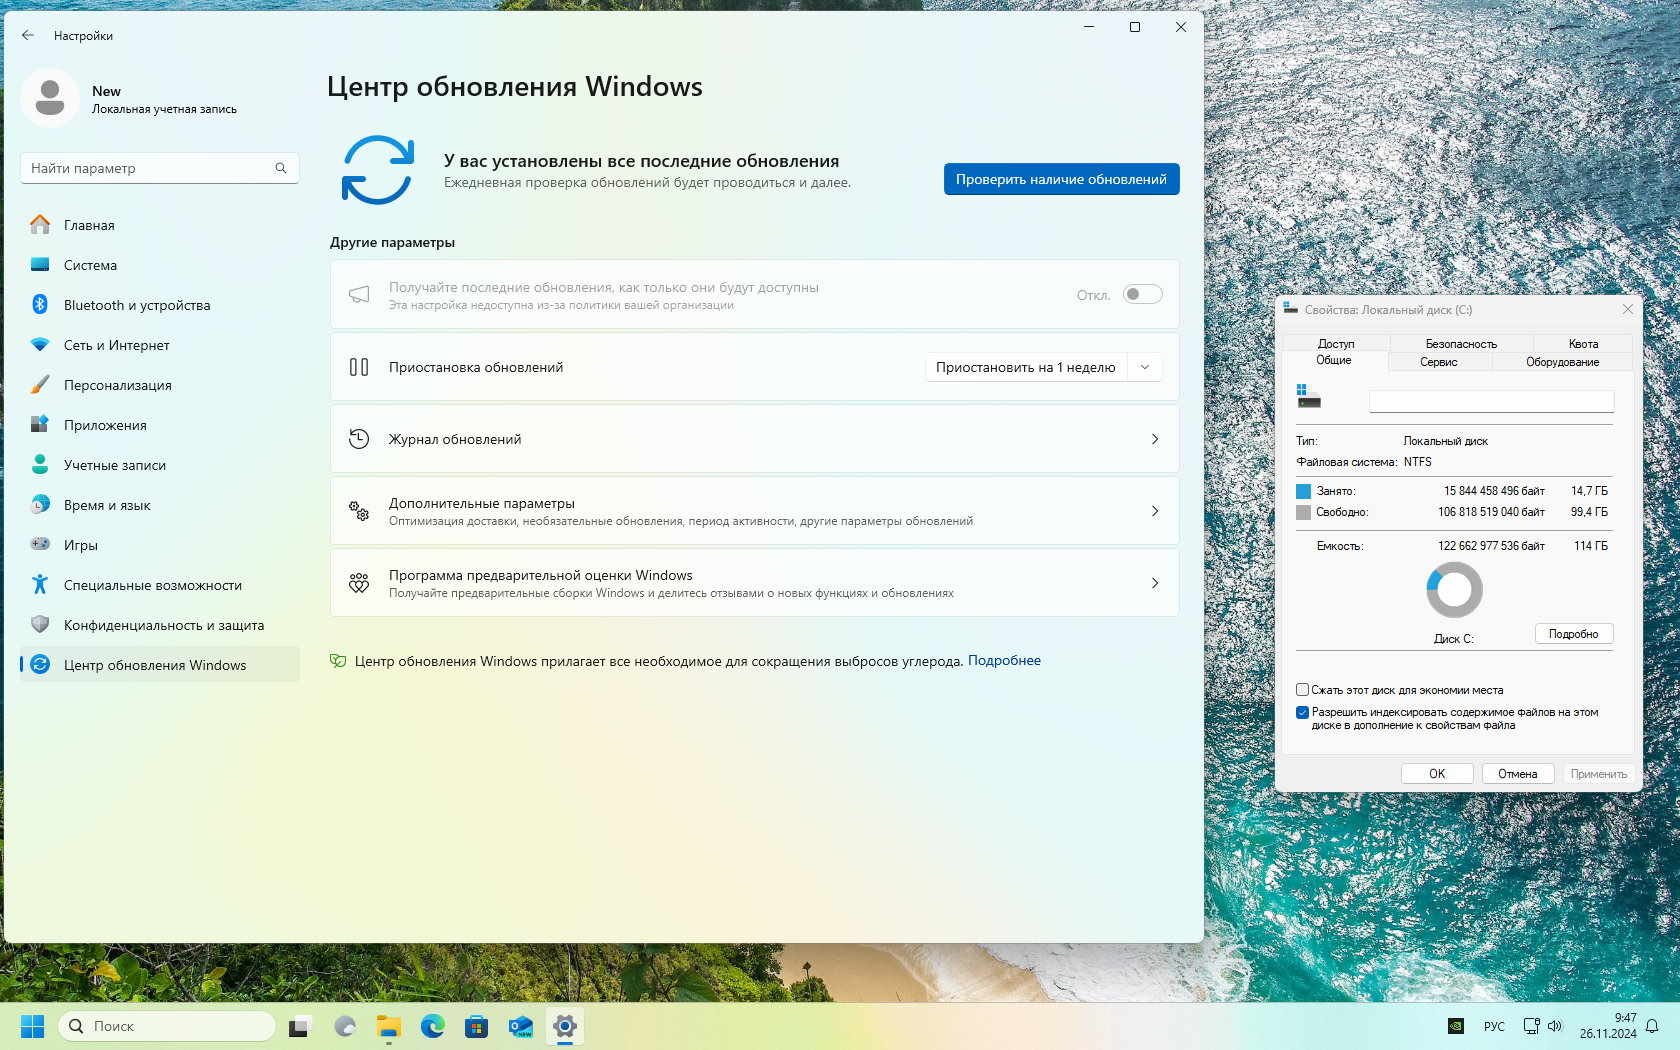Open the notification bell in the tray
This screenshot has width=1680, height=1050.
click(1653, 1026)
